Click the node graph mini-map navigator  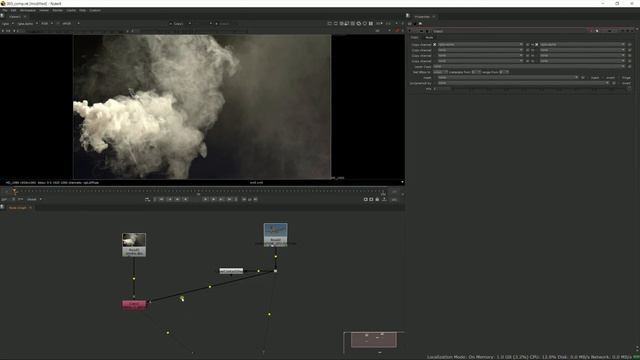(x=373, y=340)
